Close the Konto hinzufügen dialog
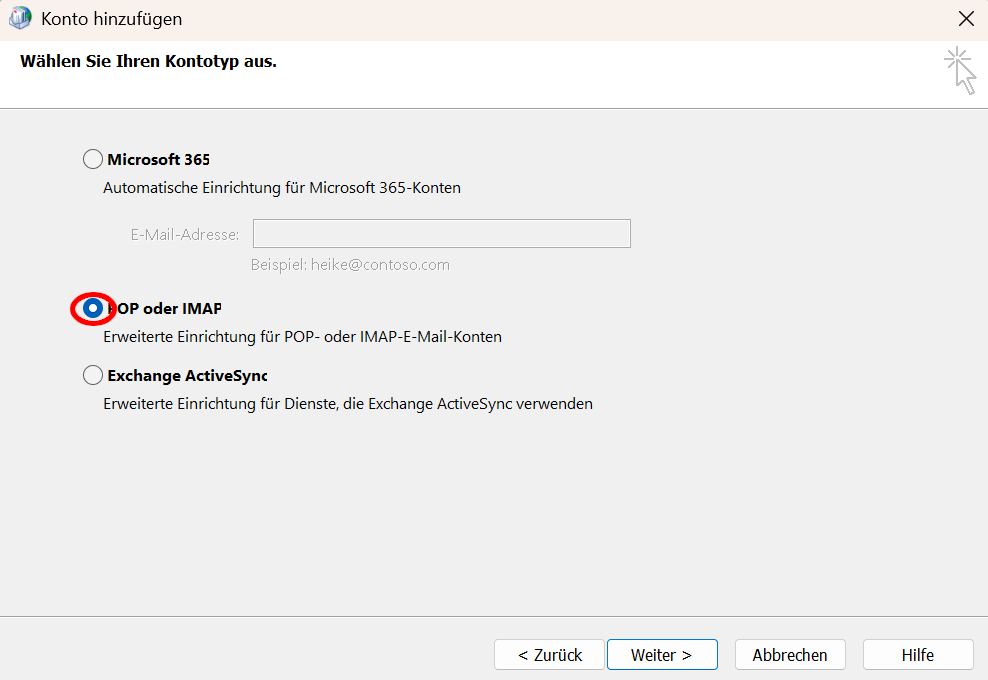Viewport: 988px width, 680px height. 965,19
